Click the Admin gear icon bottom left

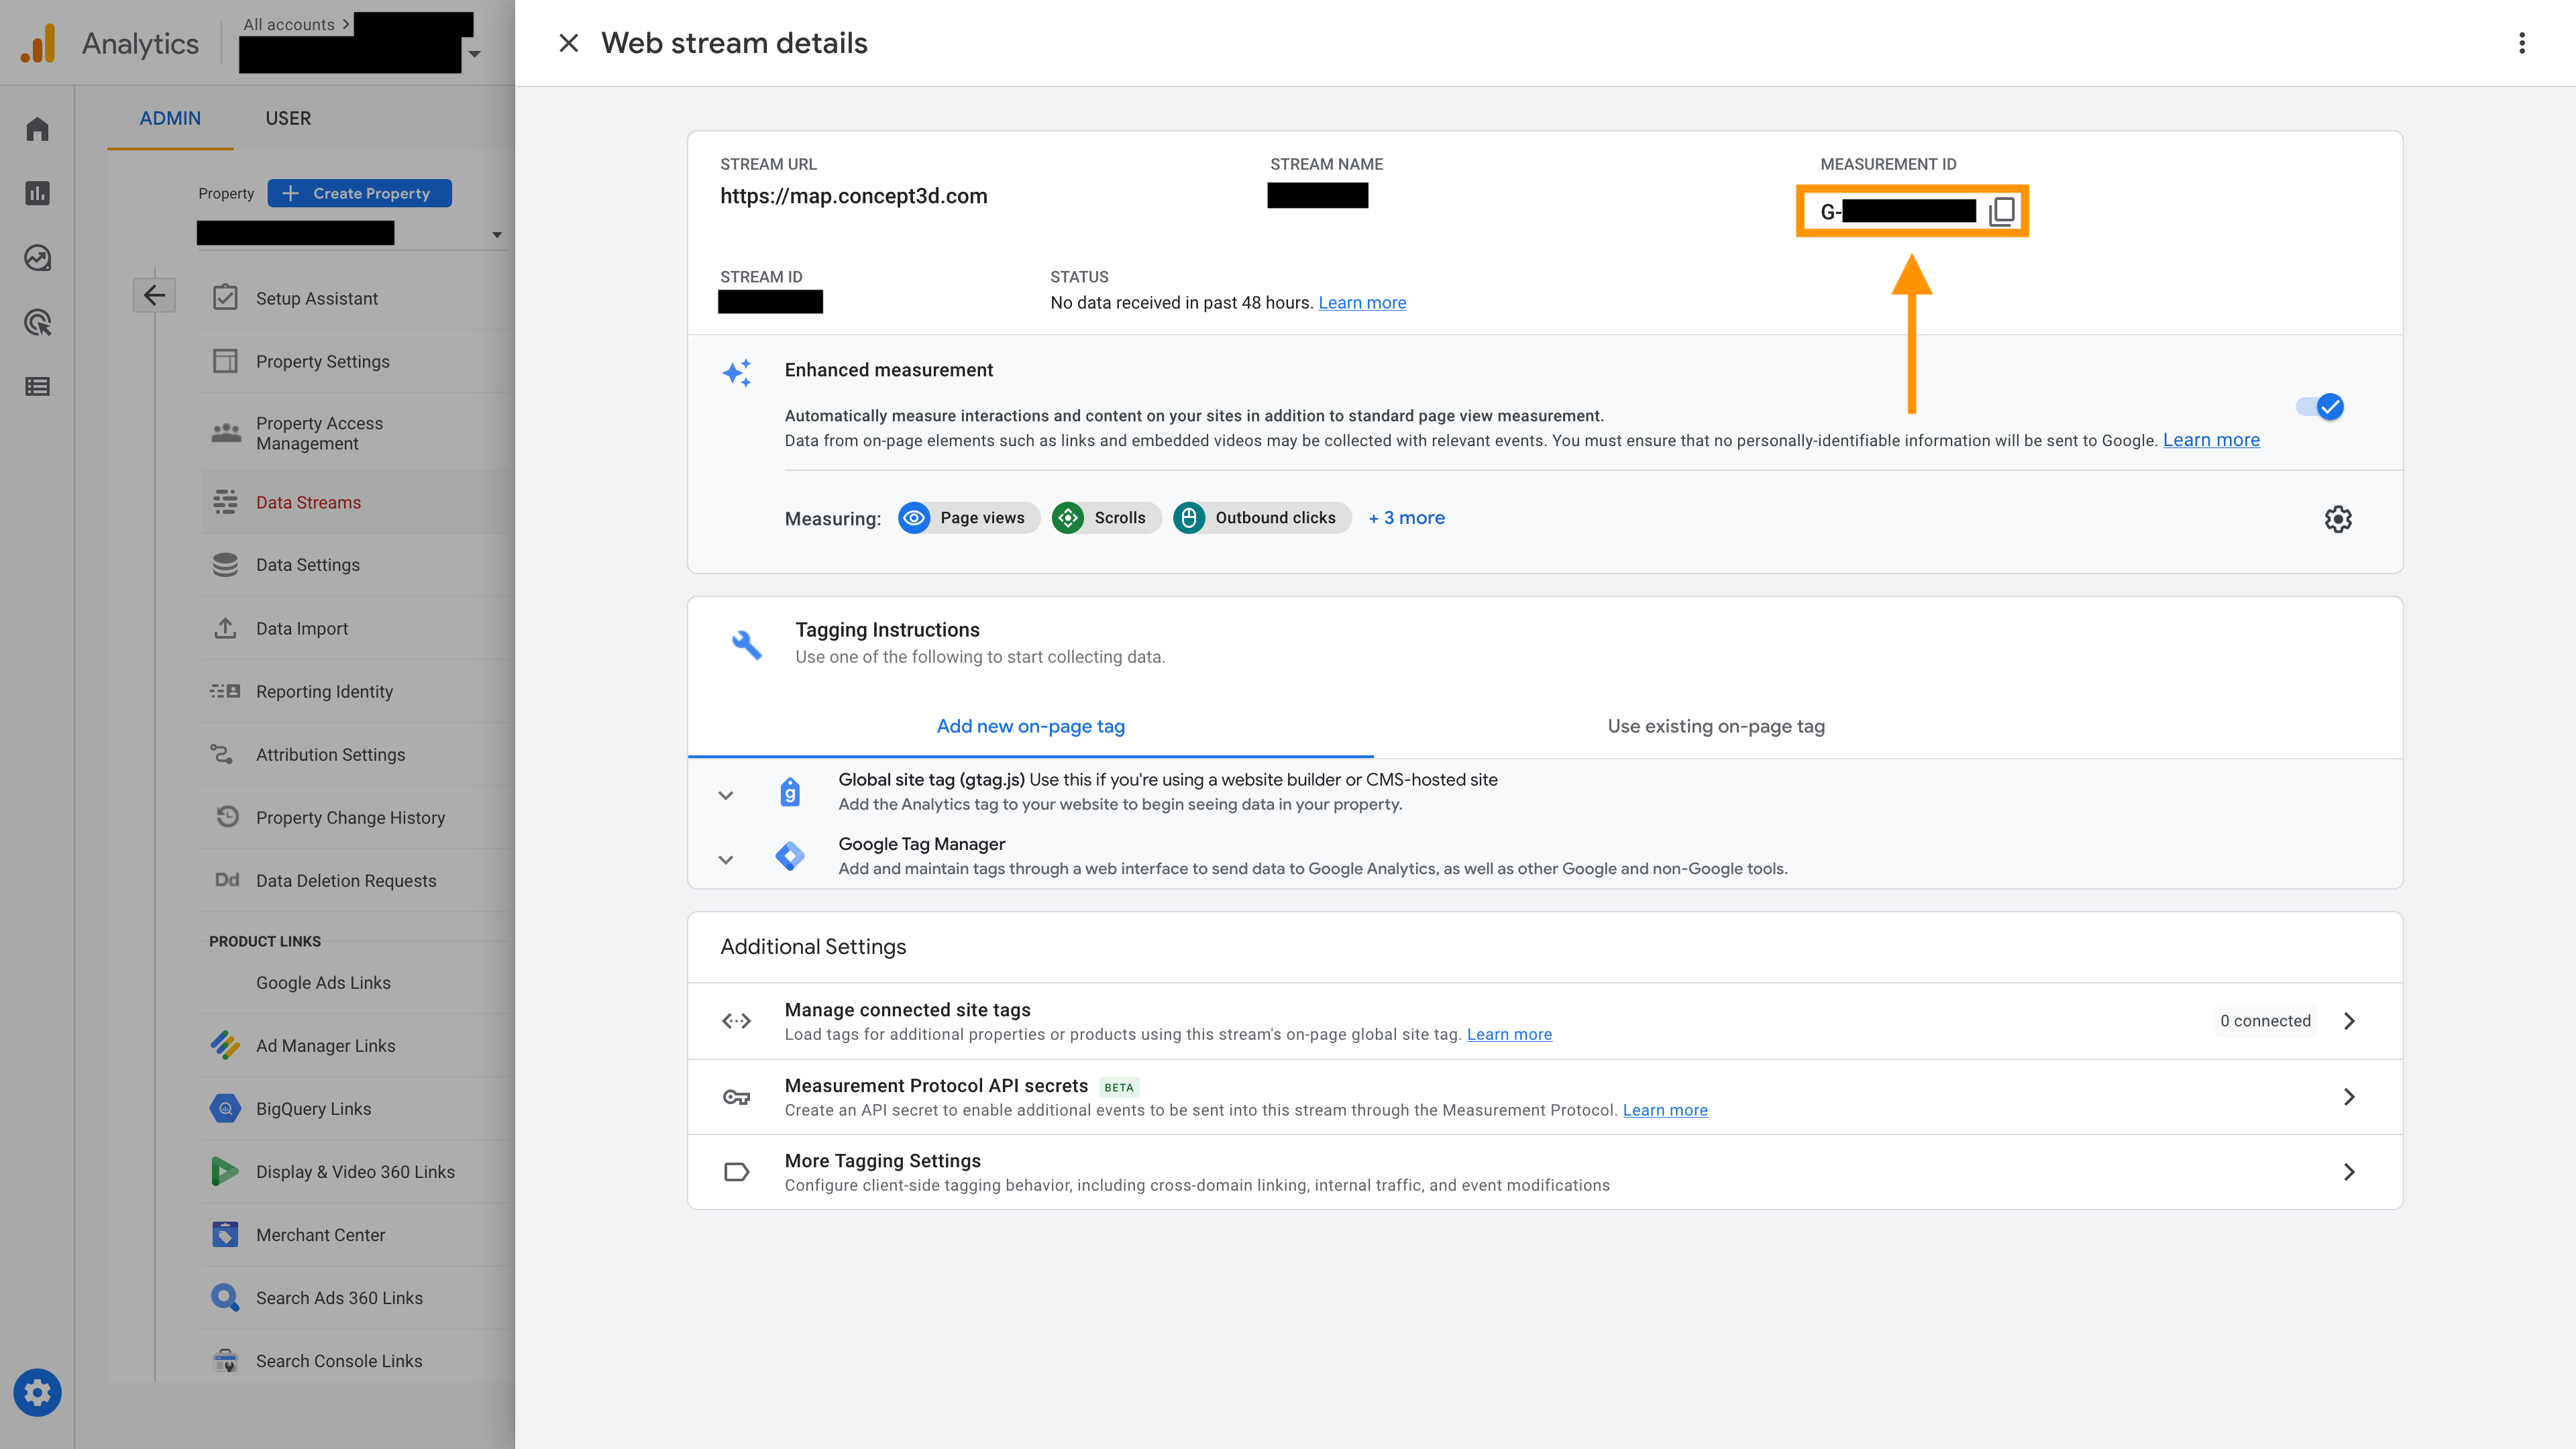(37, 1392)
